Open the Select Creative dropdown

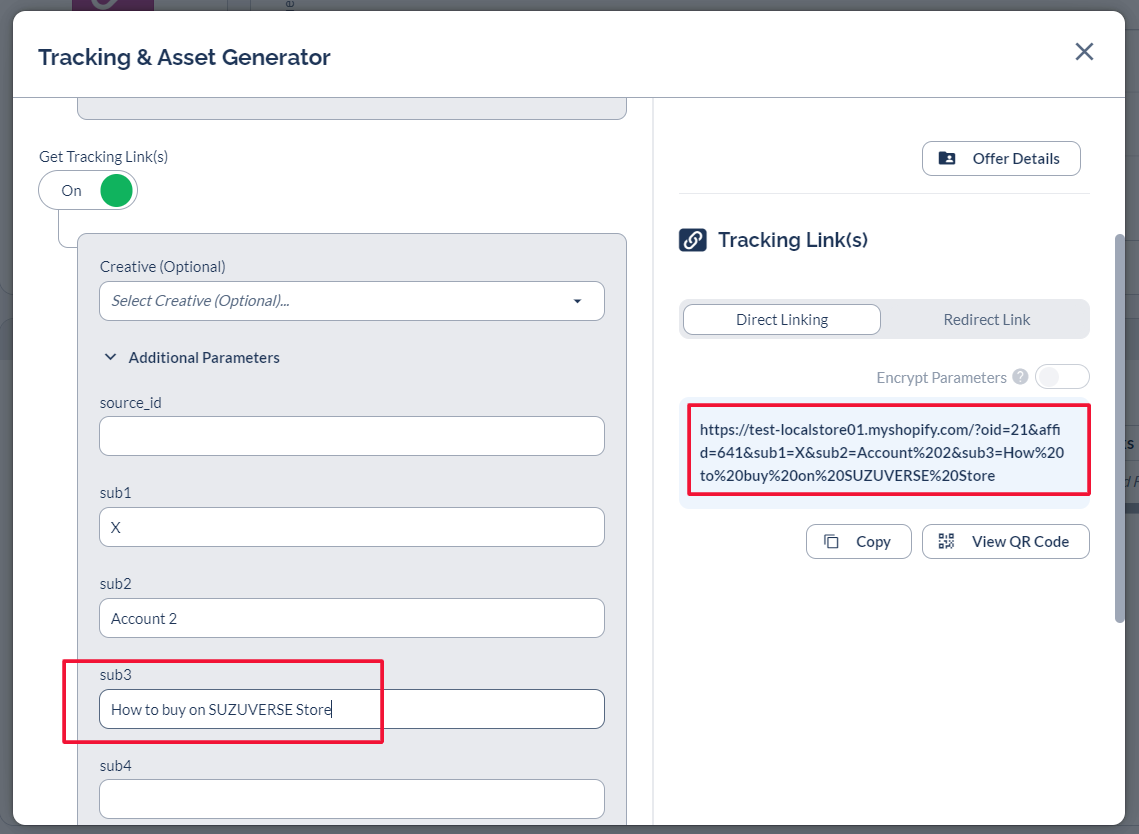click(x=351, y=301)
